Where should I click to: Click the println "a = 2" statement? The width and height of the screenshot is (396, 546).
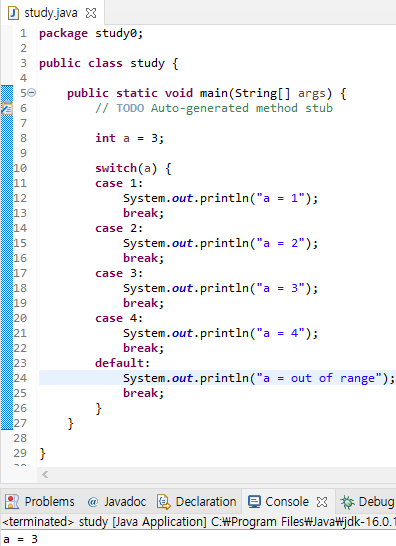click(x=220, y=243)
